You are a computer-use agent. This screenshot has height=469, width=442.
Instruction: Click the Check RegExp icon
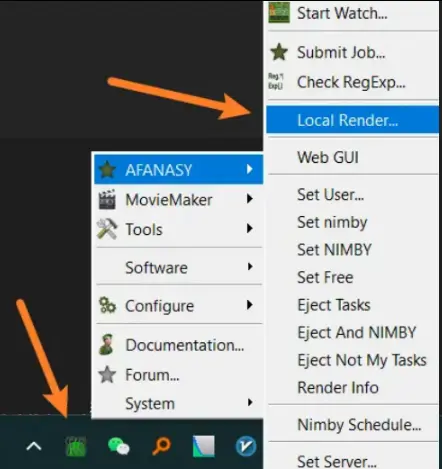[276, 82]
